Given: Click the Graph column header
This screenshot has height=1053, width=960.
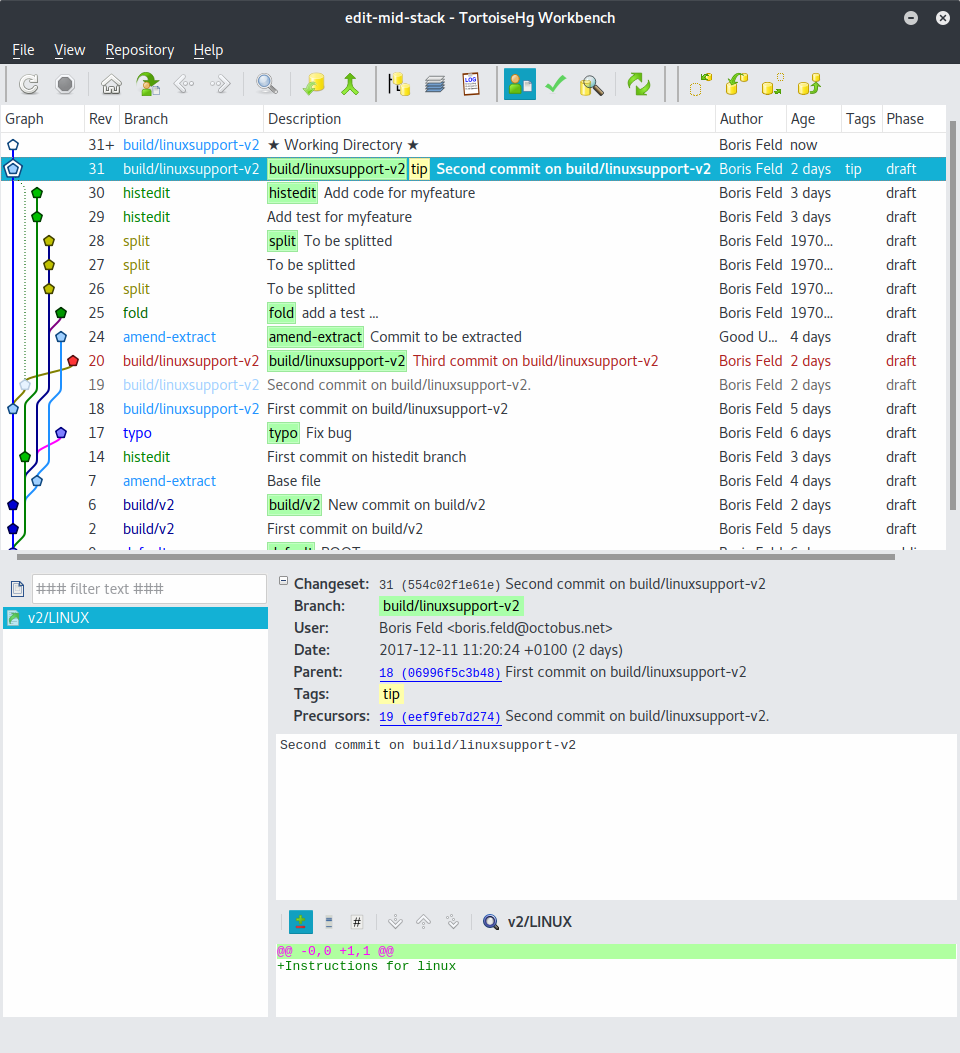Looking at the screenshot, I should [42, 119].
